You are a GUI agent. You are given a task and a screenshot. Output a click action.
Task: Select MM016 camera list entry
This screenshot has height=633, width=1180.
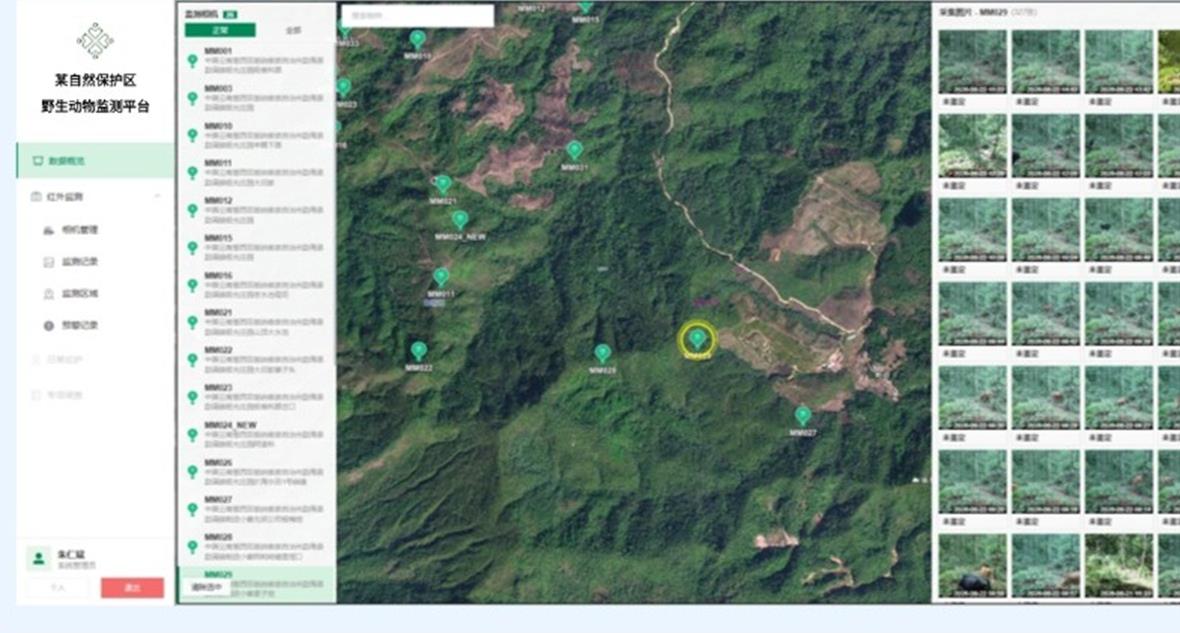pyautogui.click(x=256, y=285)
